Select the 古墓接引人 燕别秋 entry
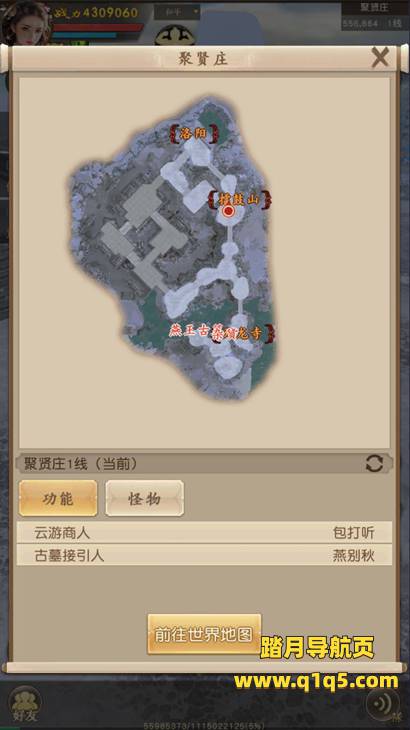The width and height of the screenshot is (410, 730). (204, 555)
